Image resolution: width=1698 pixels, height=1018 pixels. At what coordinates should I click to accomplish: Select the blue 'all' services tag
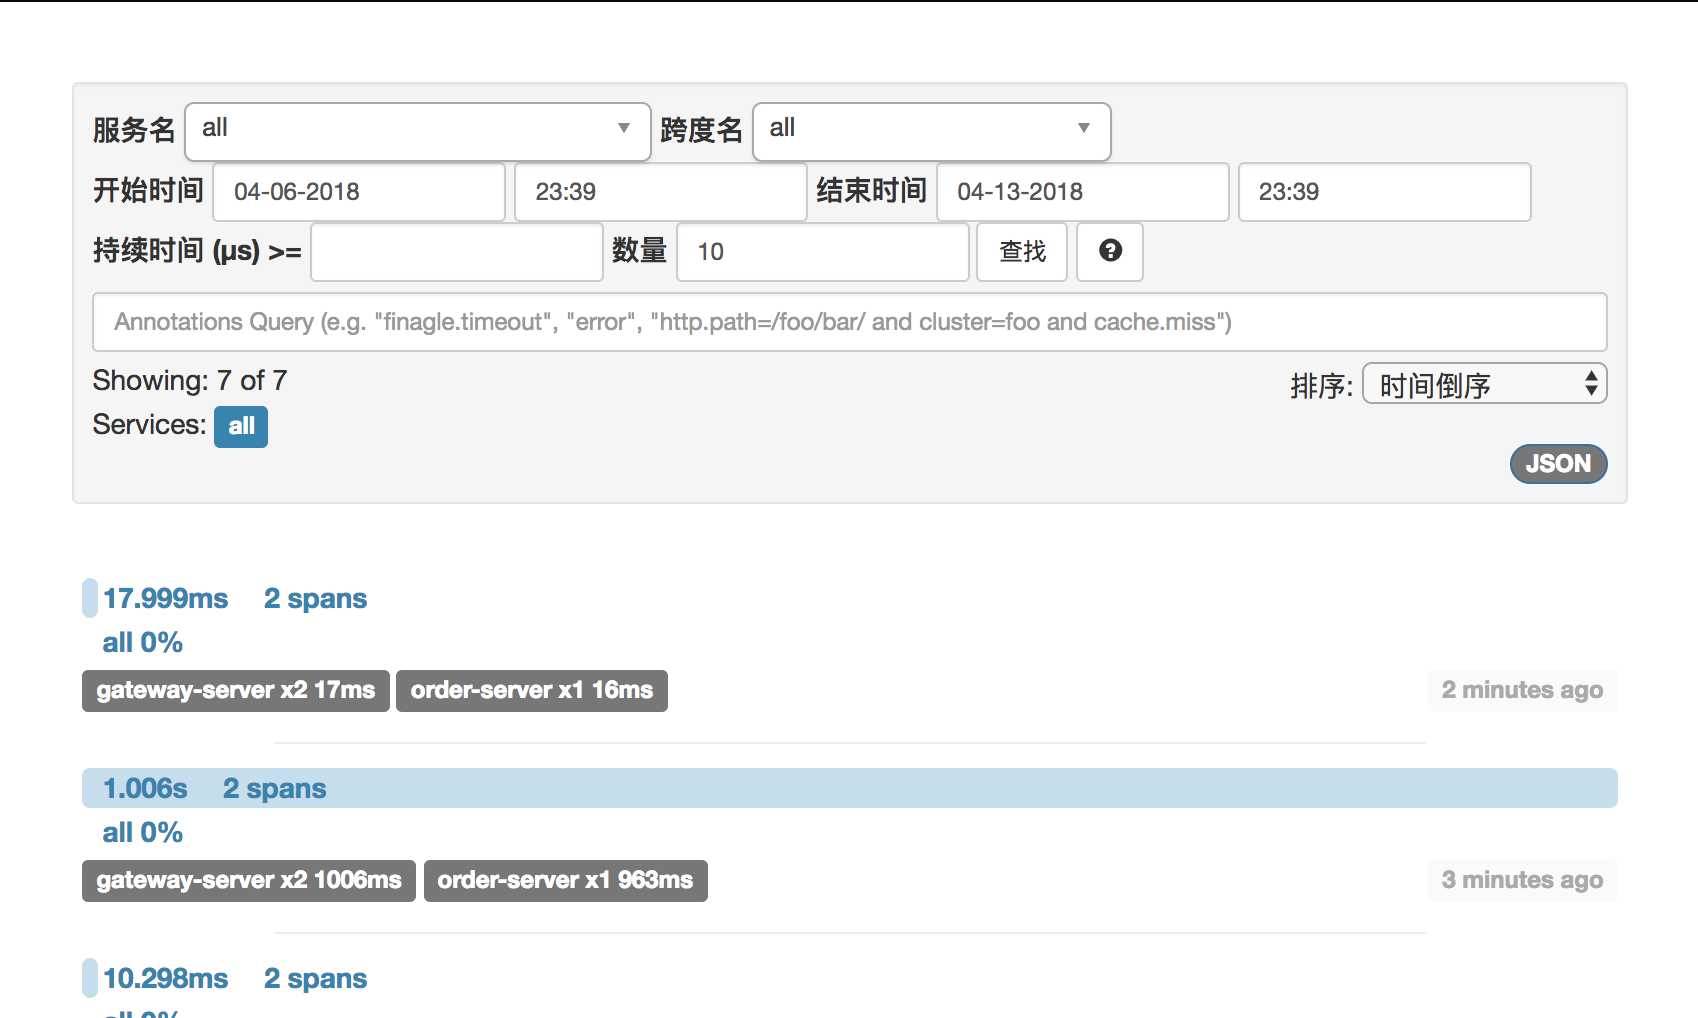[x=241, y=426]
